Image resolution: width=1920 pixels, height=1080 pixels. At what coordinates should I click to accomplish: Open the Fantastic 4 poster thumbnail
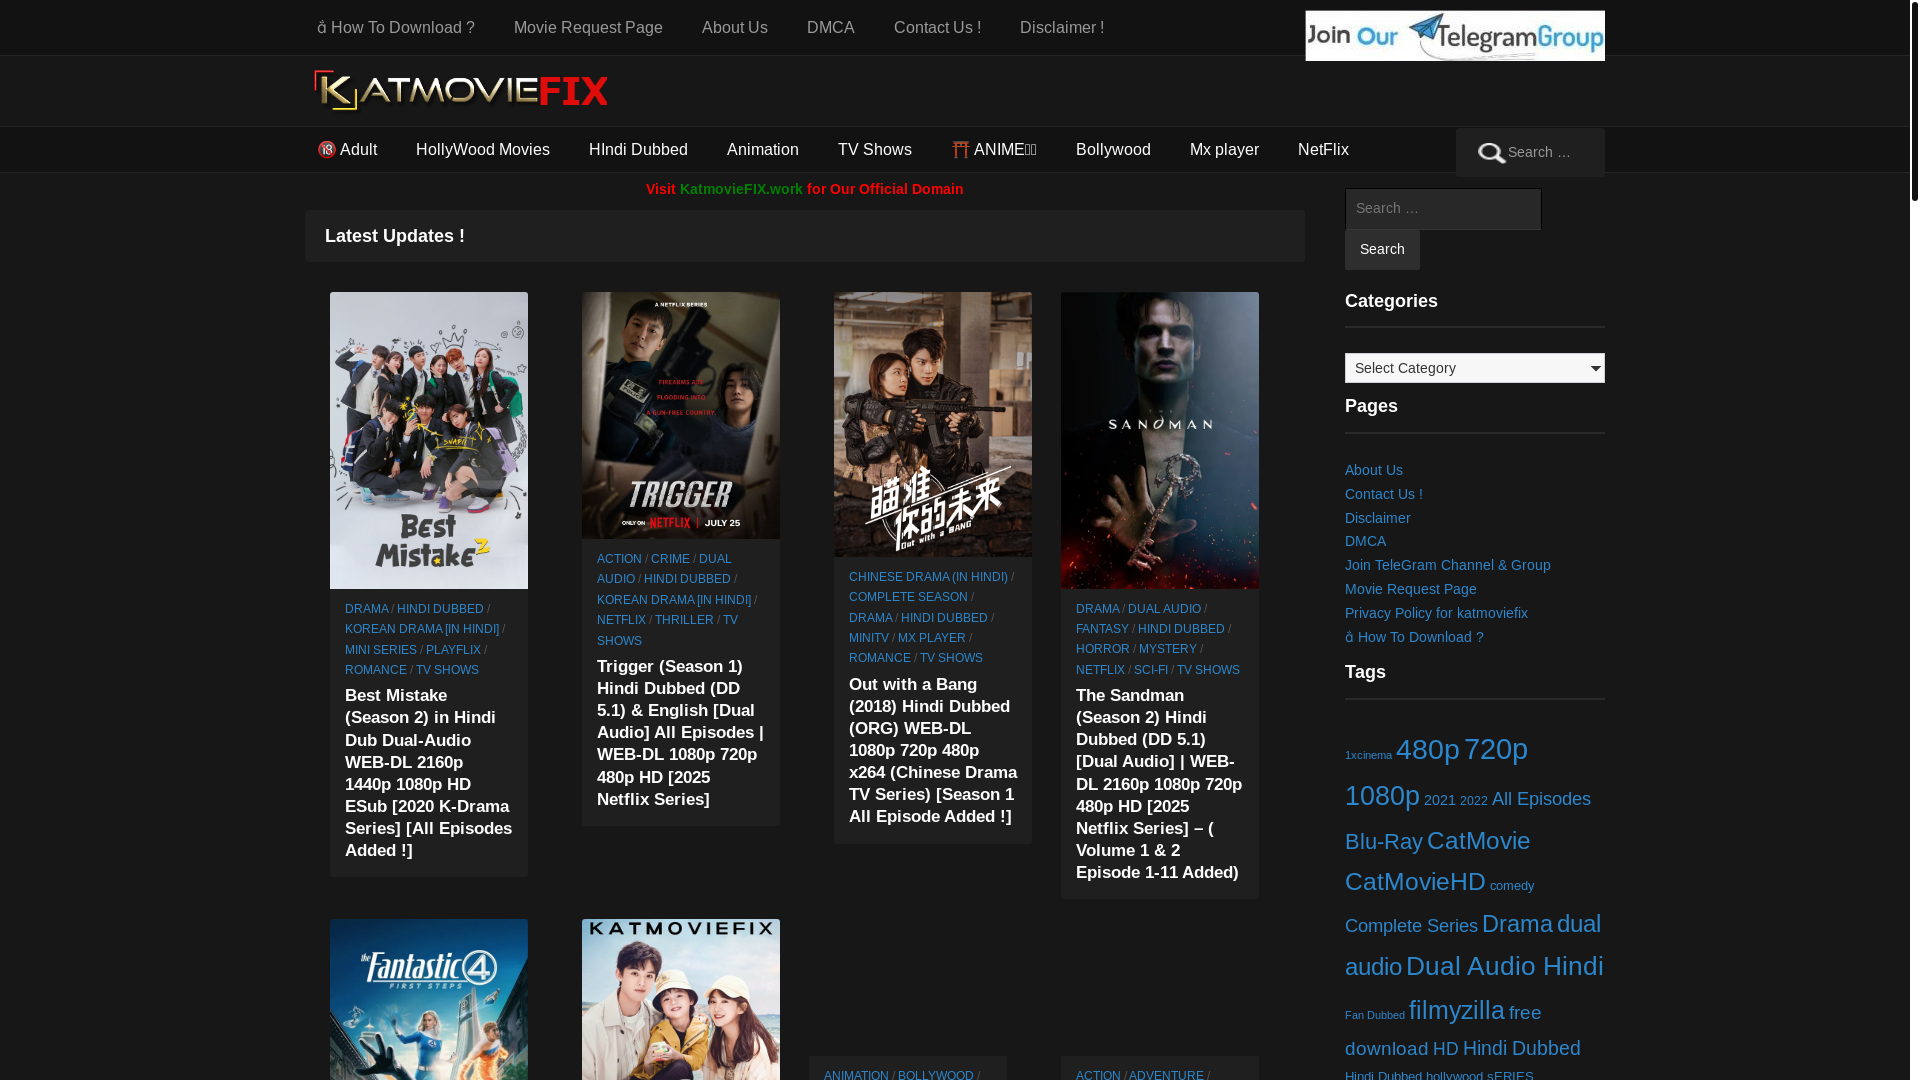click(x=429, y=999)
